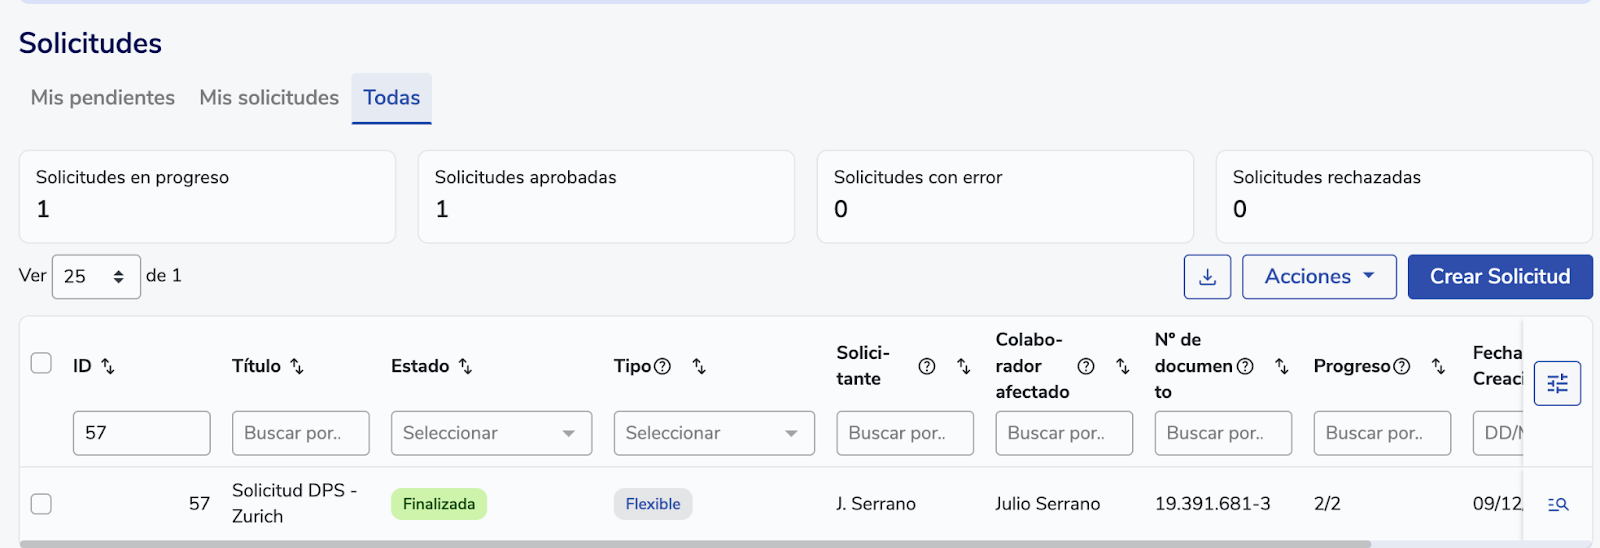Show help icon next to Progreso

(x=1402, y=367)
